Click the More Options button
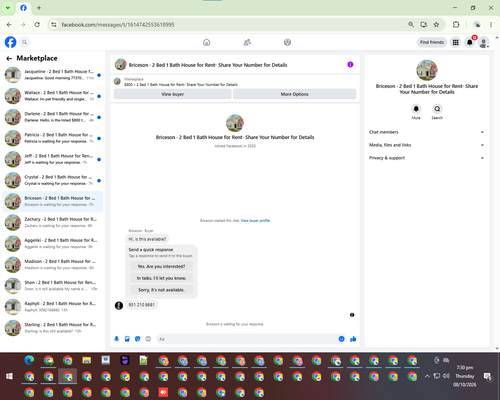500x400 pixels. pyautogui.click(x=294, y=94)
